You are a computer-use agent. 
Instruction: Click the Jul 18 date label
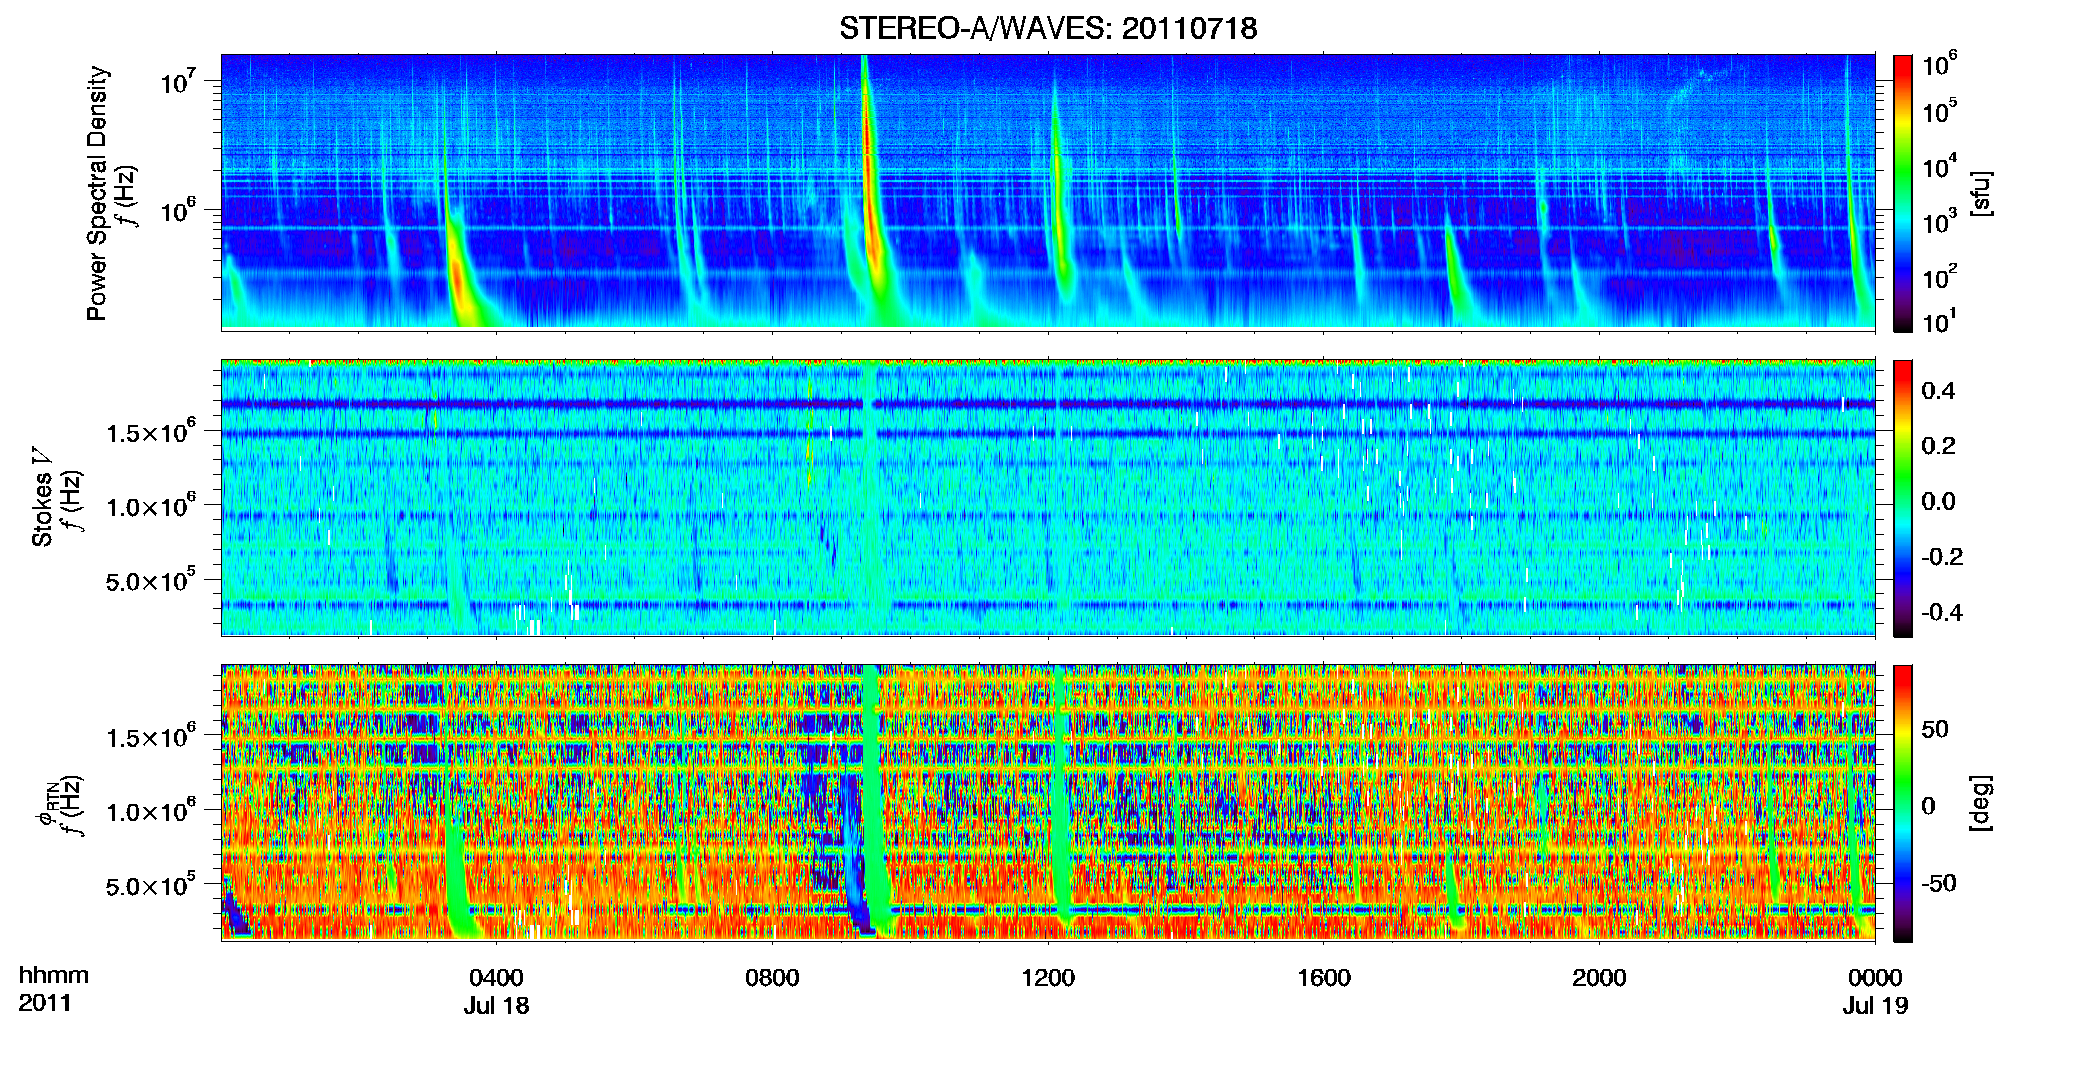pyautogui.click(x=496, y=1005)
